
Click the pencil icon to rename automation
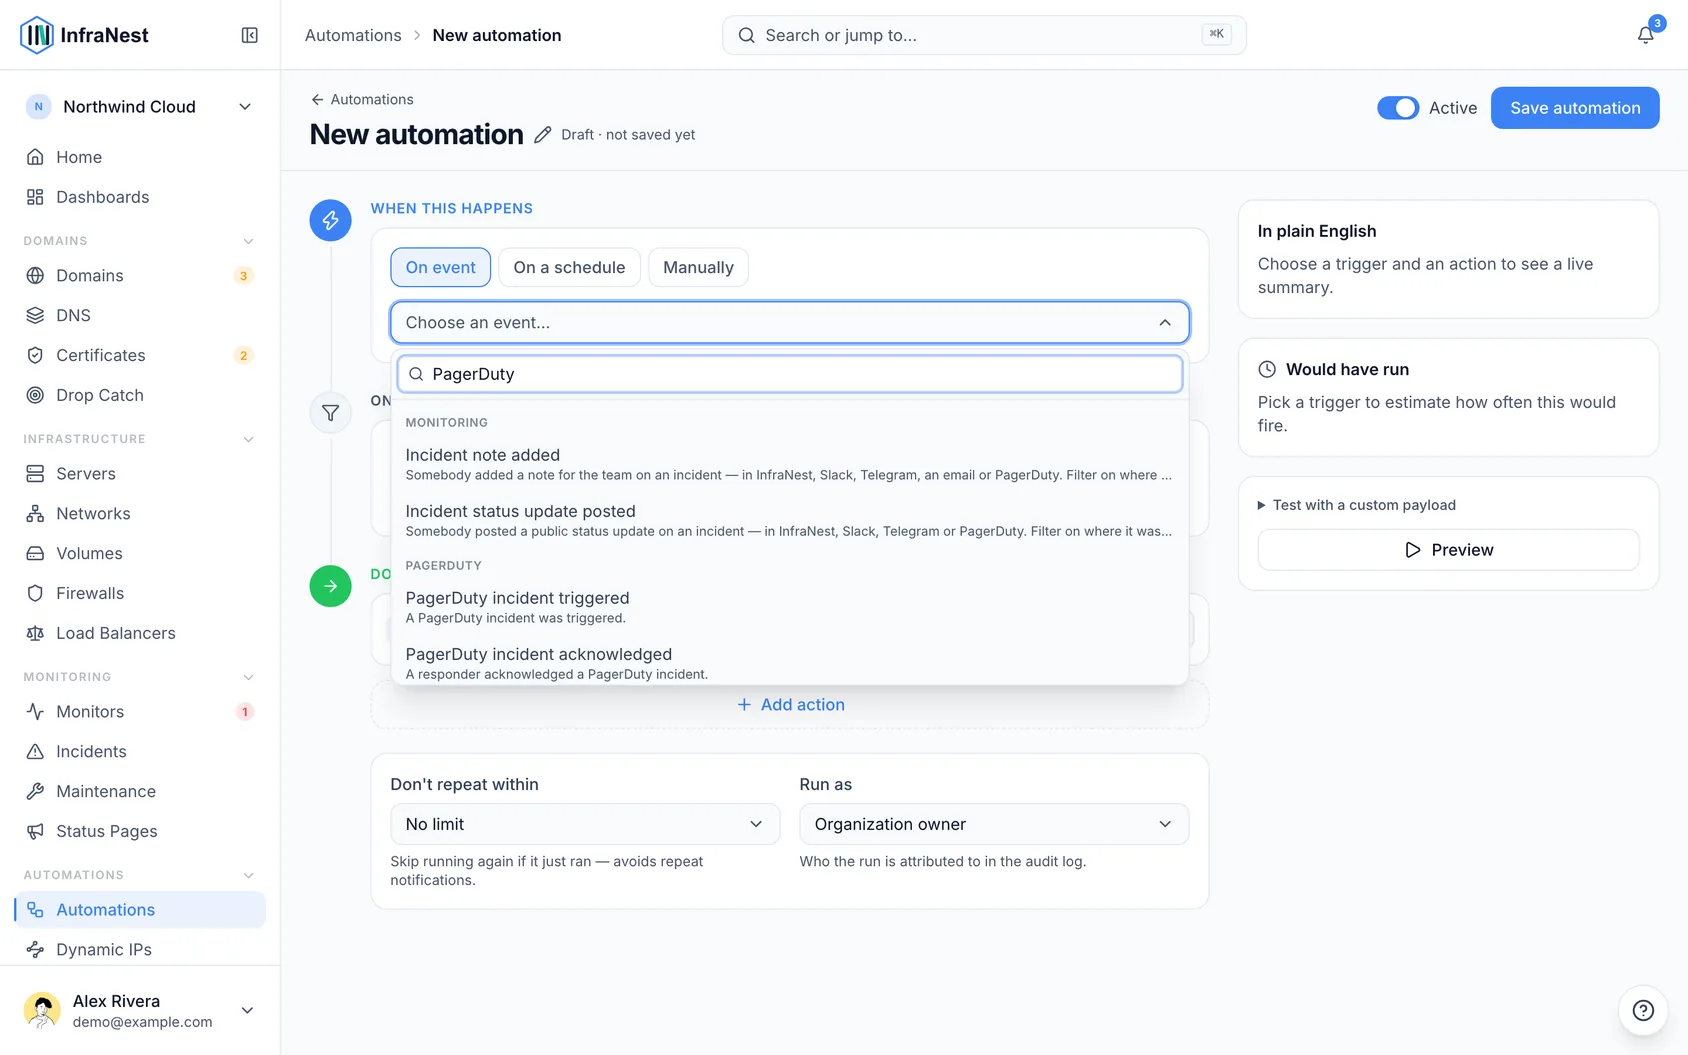click(x=542, y=135)
